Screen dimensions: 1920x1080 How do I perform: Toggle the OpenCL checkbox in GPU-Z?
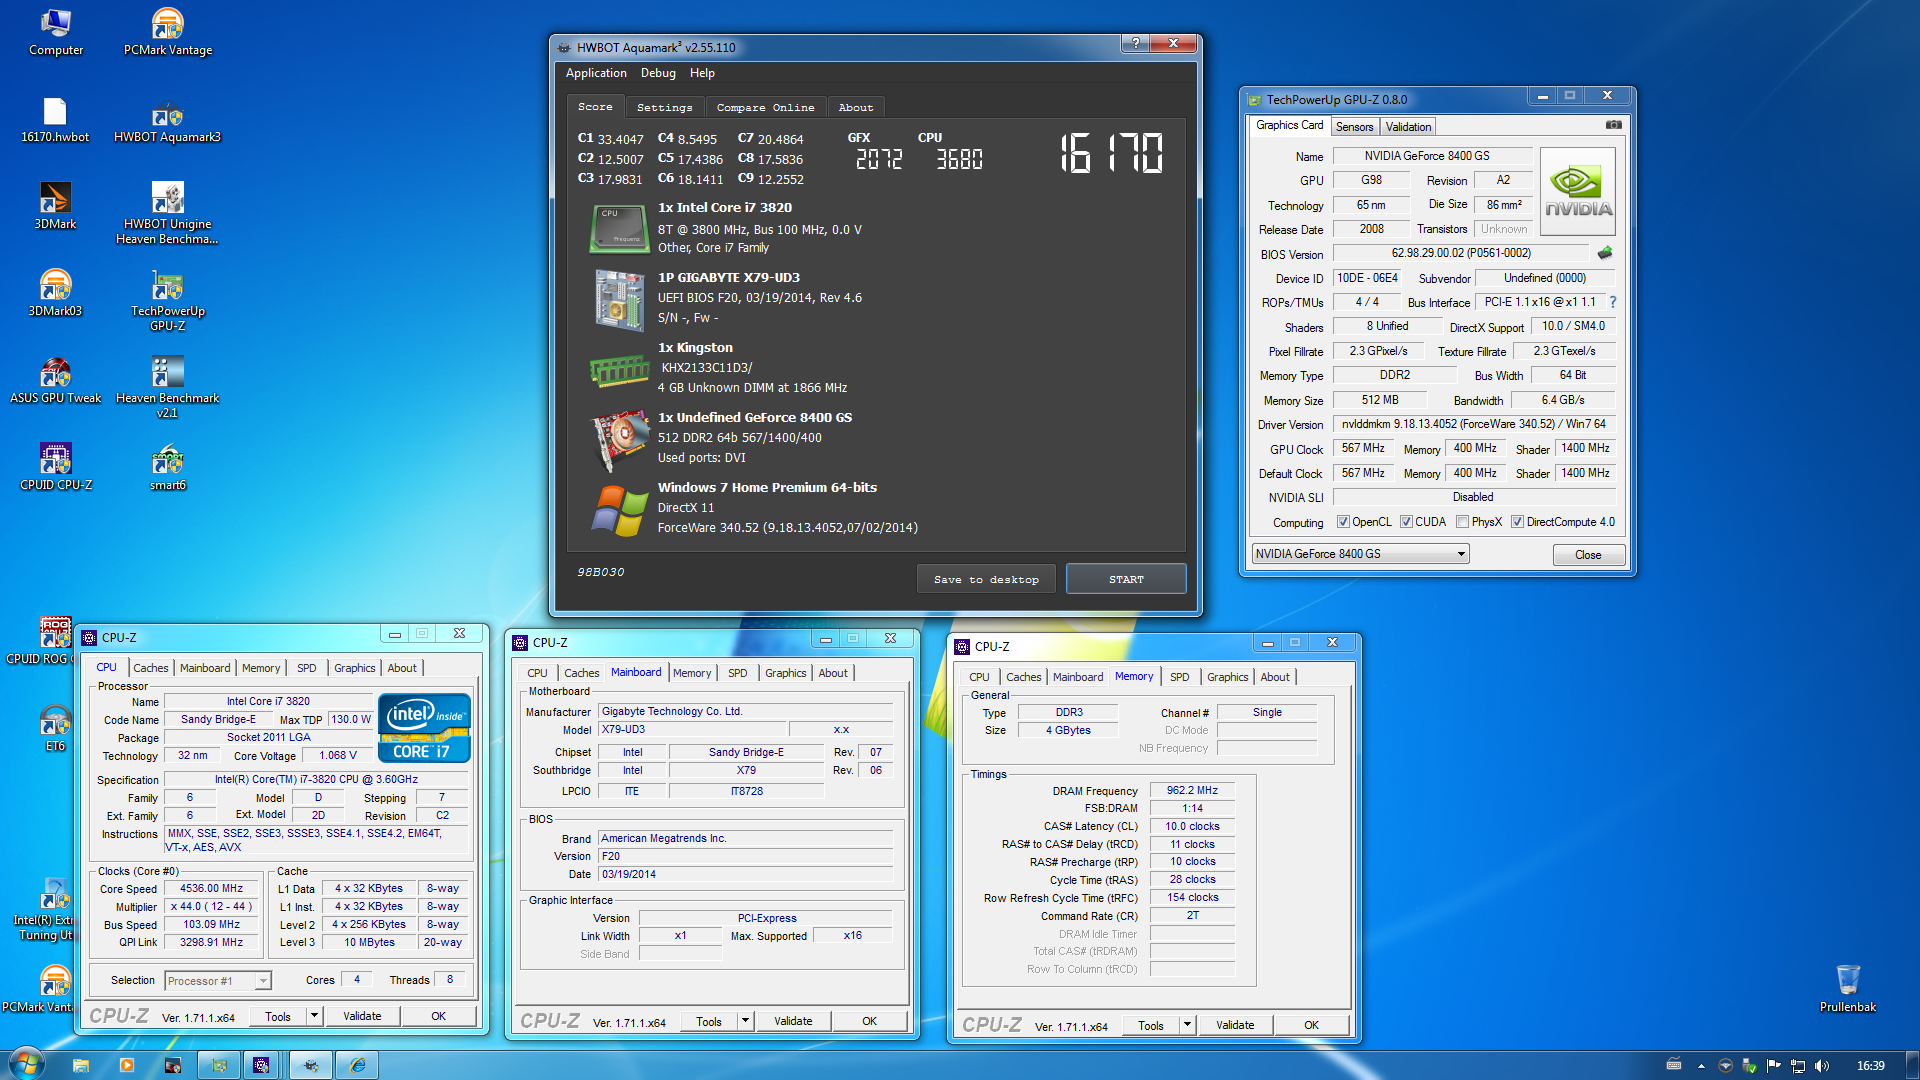click(1343, 522)
